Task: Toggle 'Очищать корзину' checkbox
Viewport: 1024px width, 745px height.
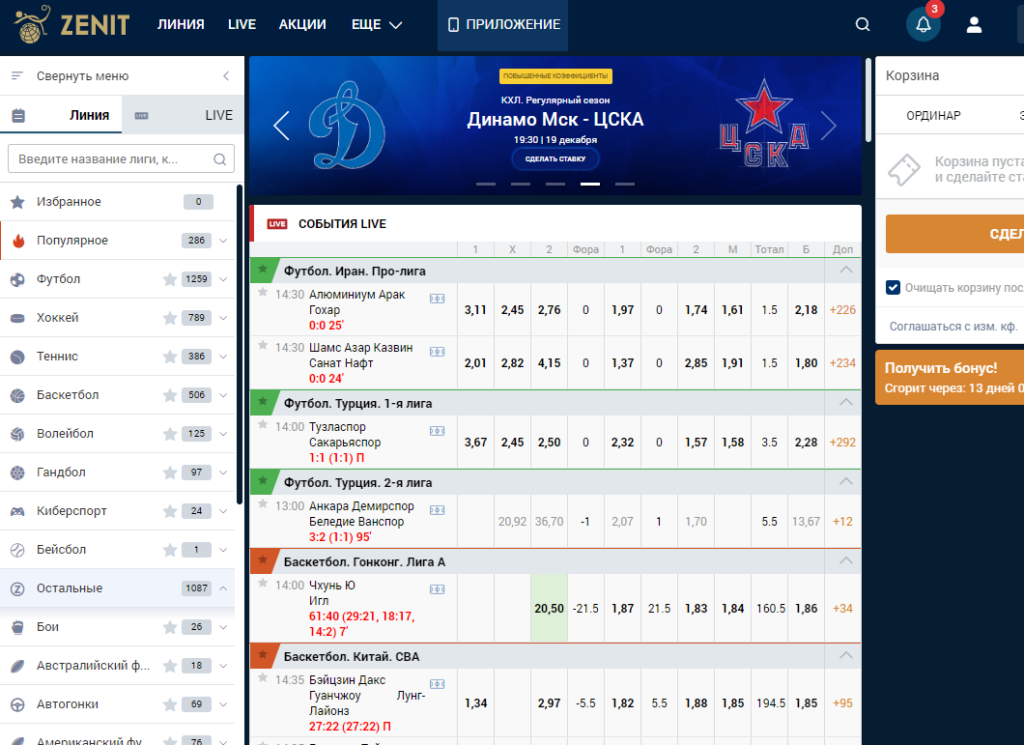Action: click(893, 287)
